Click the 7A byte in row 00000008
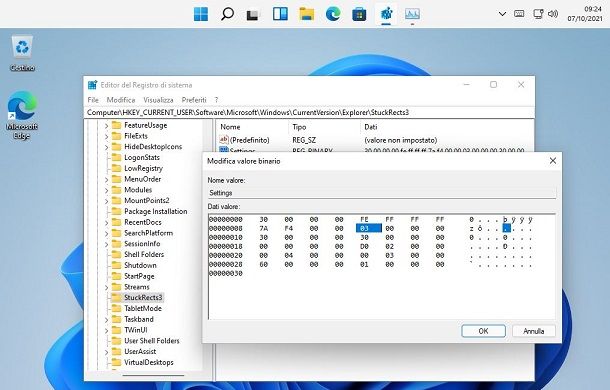 point(263,228)
